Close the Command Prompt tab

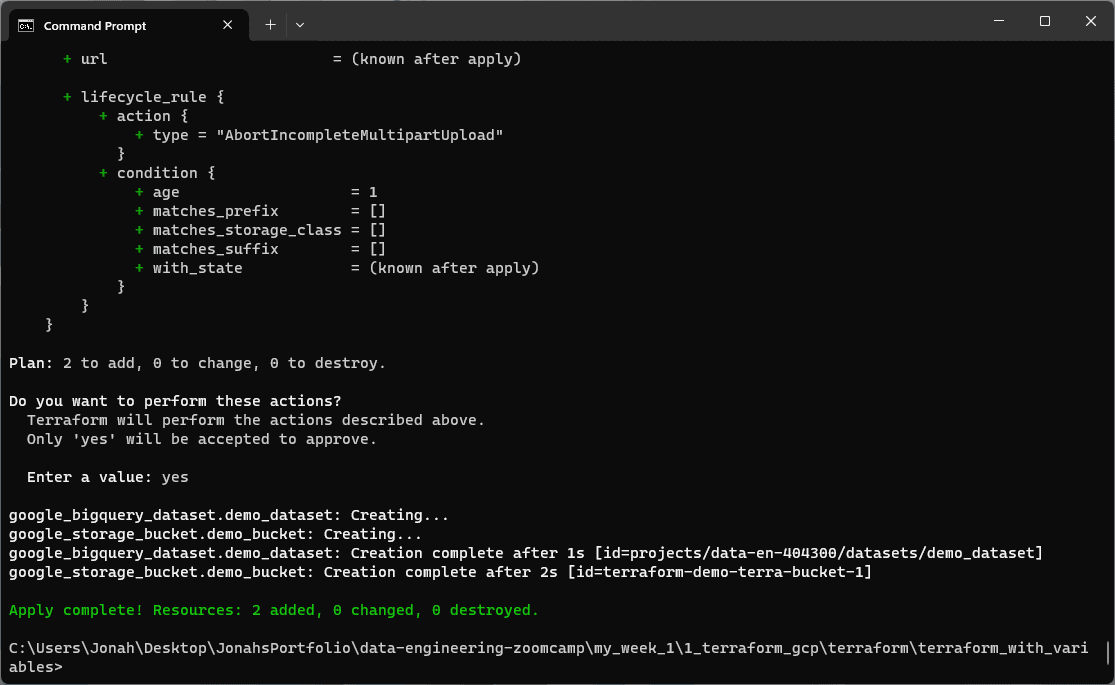point(228,25)
